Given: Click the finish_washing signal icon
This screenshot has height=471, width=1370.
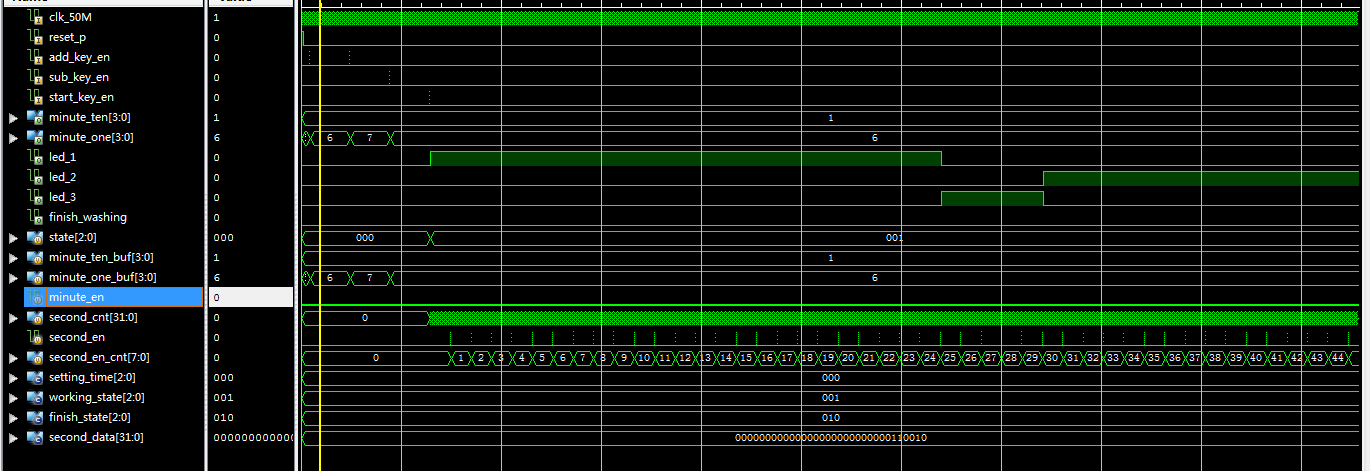Looking at the screenshot, I should tap(35, 217).
